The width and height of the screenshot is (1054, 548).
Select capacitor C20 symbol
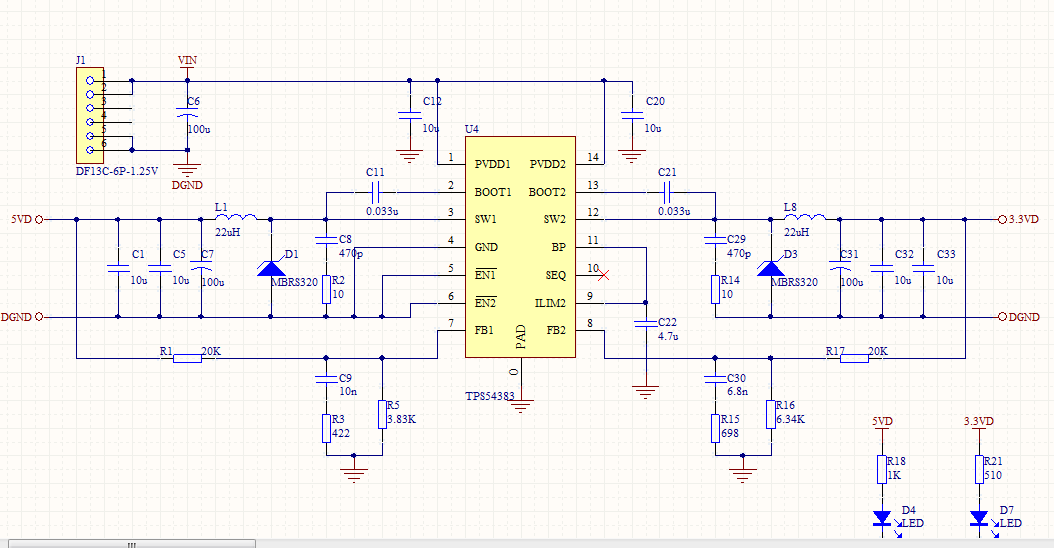632,116
